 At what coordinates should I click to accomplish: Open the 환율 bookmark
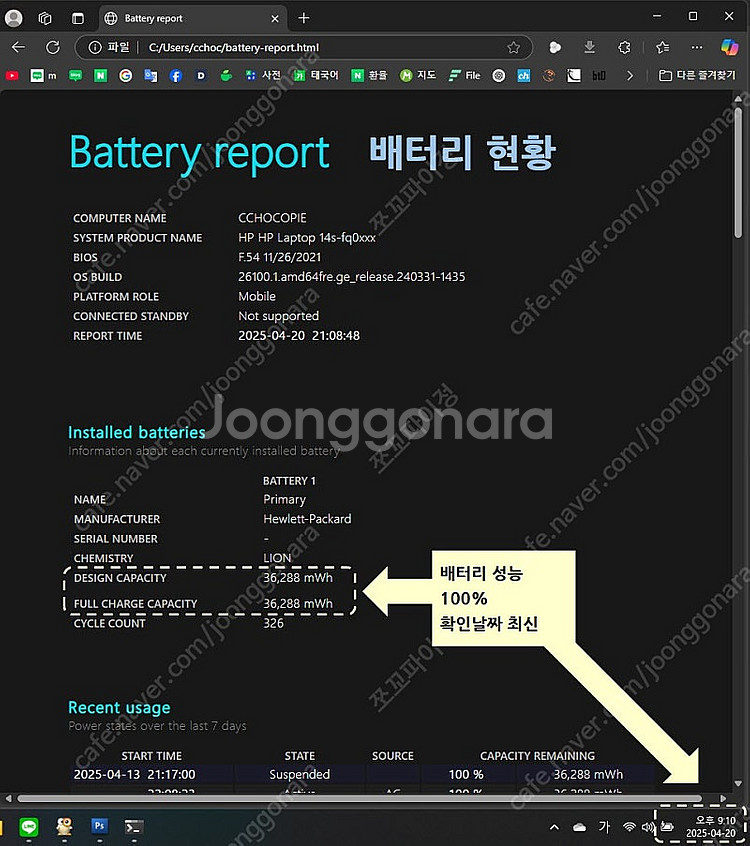[370, 76]
